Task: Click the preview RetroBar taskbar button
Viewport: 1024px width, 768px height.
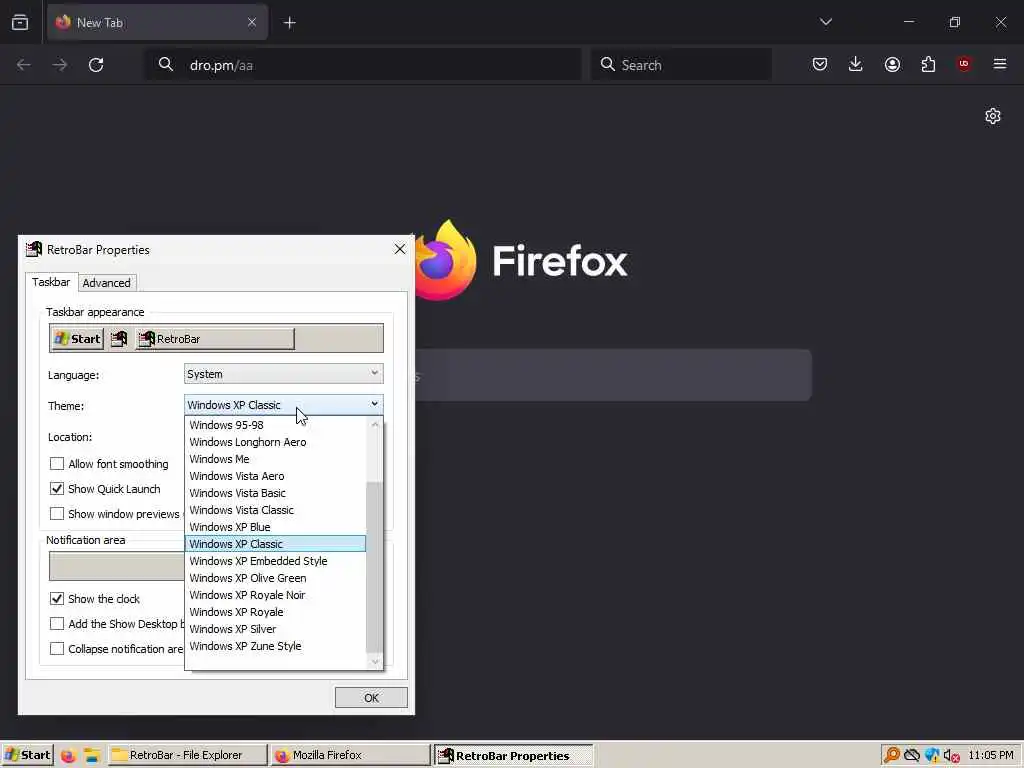Action: point(215,339)
